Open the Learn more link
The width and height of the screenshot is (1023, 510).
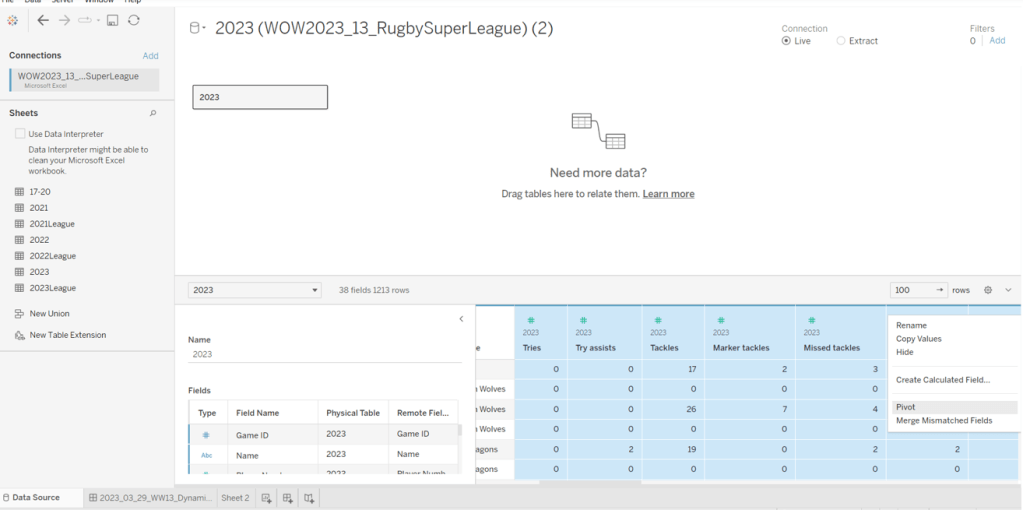point(668,194)
